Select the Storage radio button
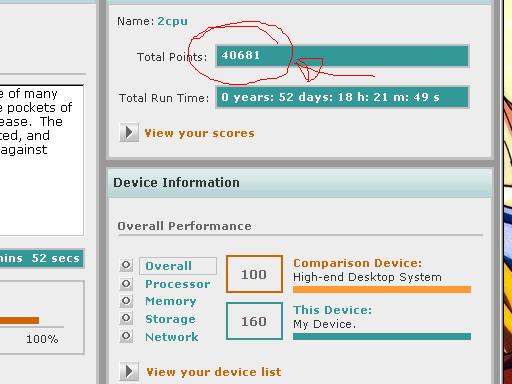Screen dimensions: 512x384 pyautogui.click(x=126, y=318)
